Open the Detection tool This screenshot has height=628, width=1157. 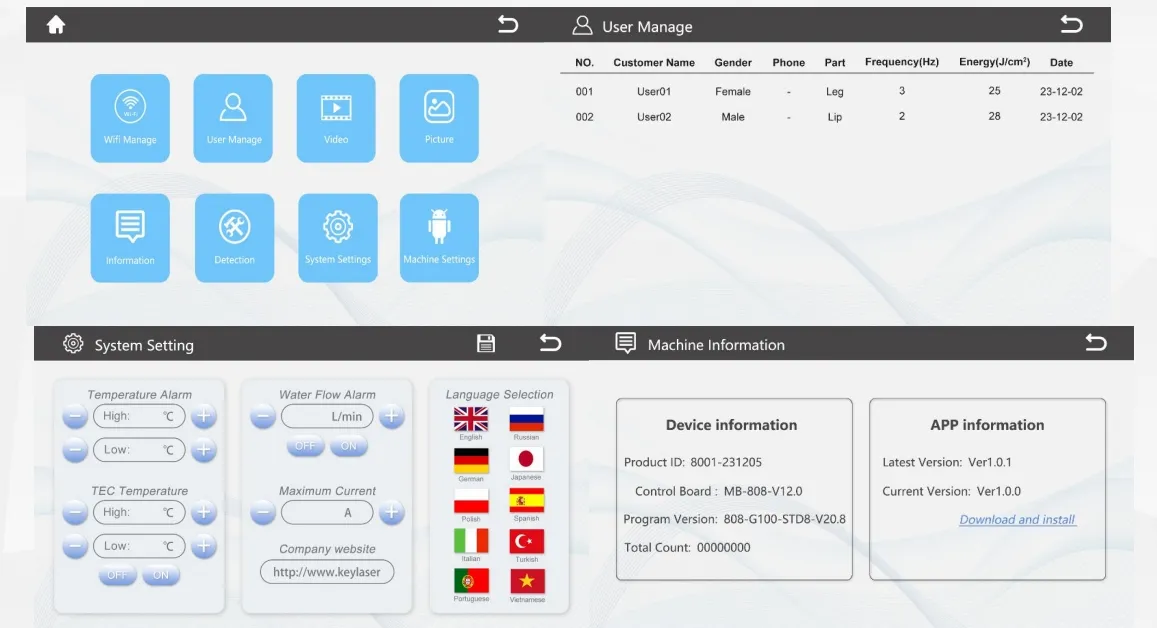pyautogui.click(x=234, y=237)
